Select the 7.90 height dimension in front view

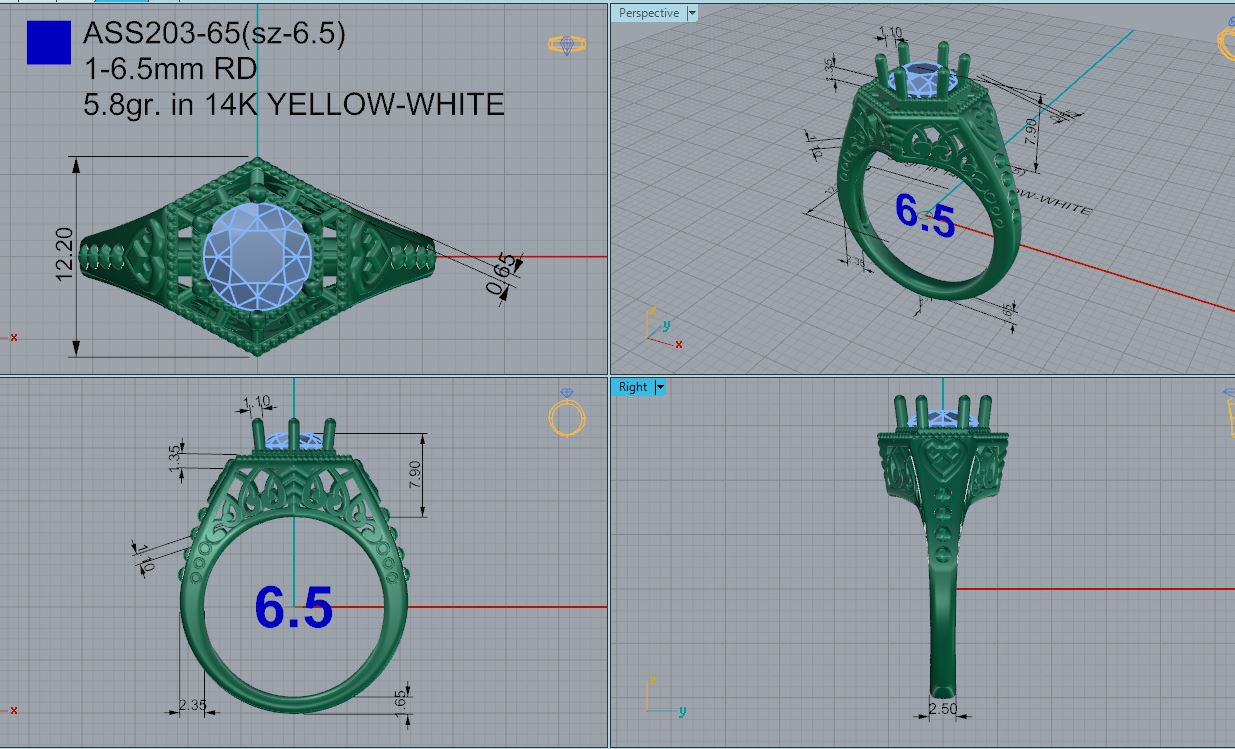416,476
